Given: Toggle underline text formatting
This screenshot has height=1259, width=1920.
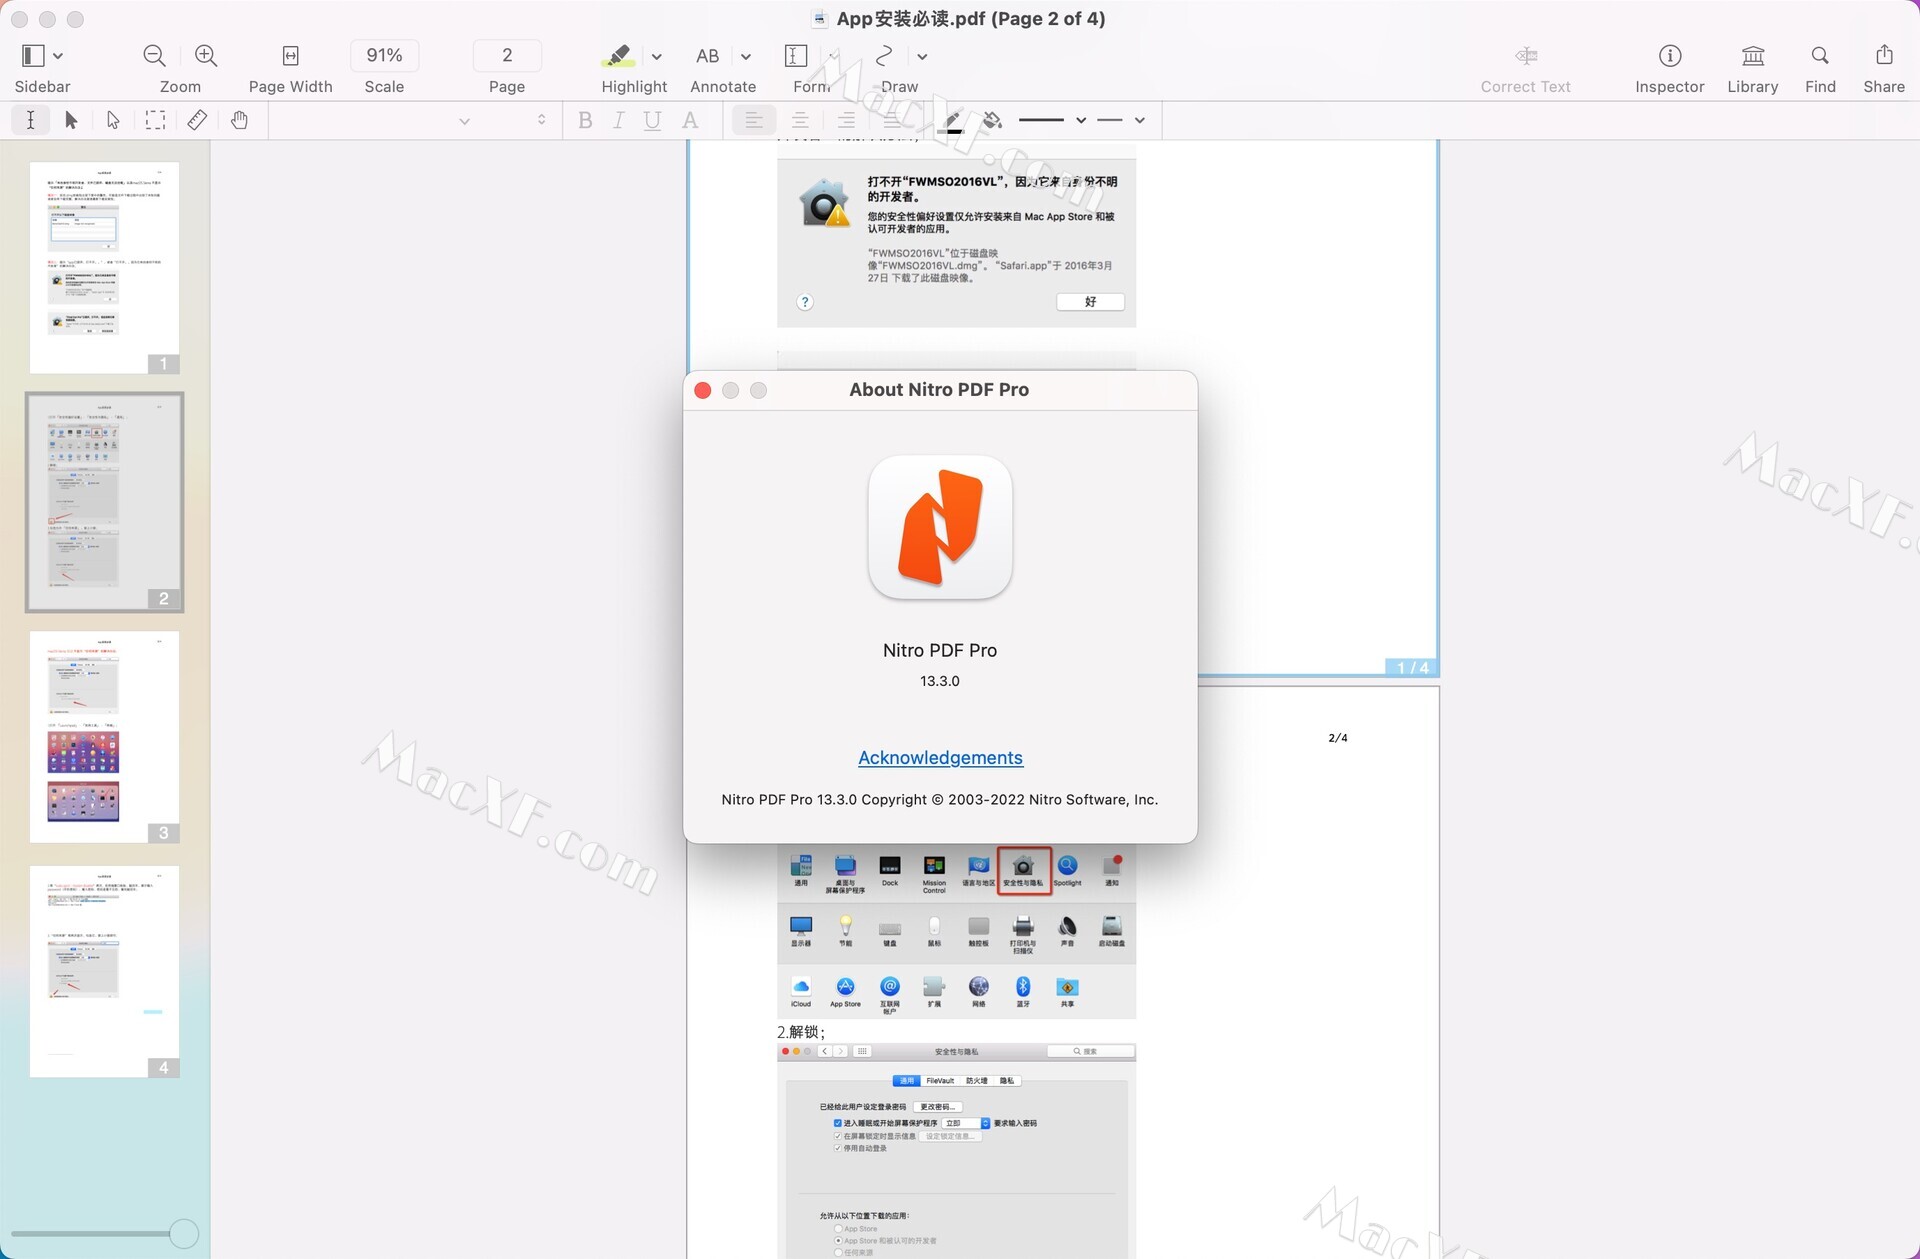Looking at the screenshot, I should [652, 120].
